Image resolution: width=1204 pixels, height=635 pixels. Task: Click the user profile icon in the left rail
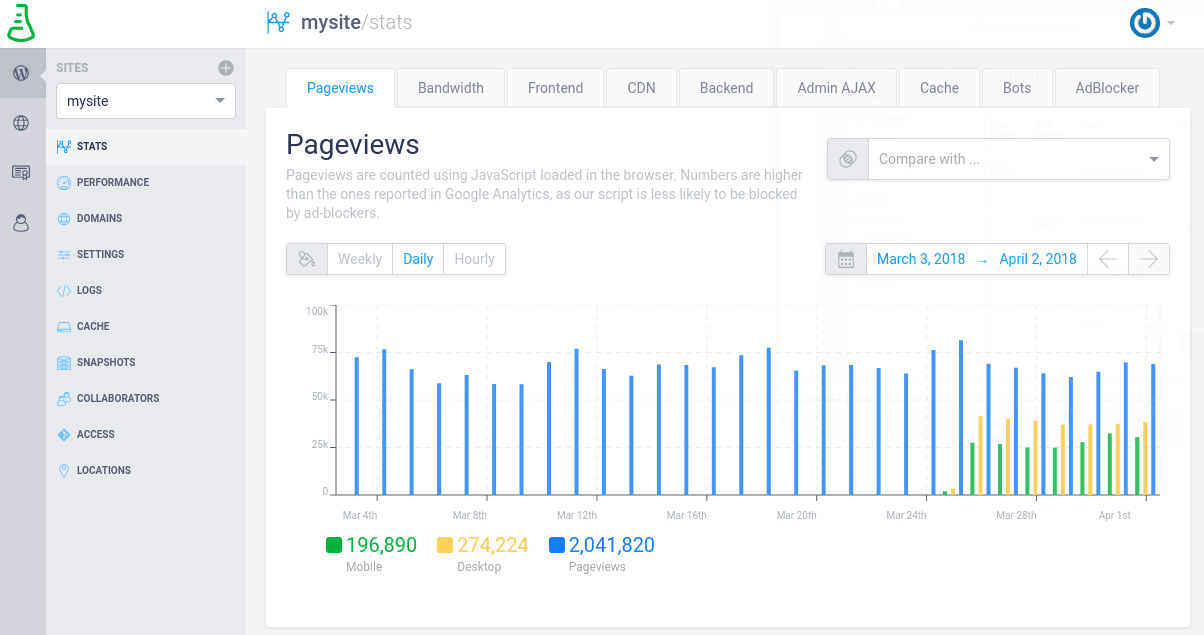21,222
